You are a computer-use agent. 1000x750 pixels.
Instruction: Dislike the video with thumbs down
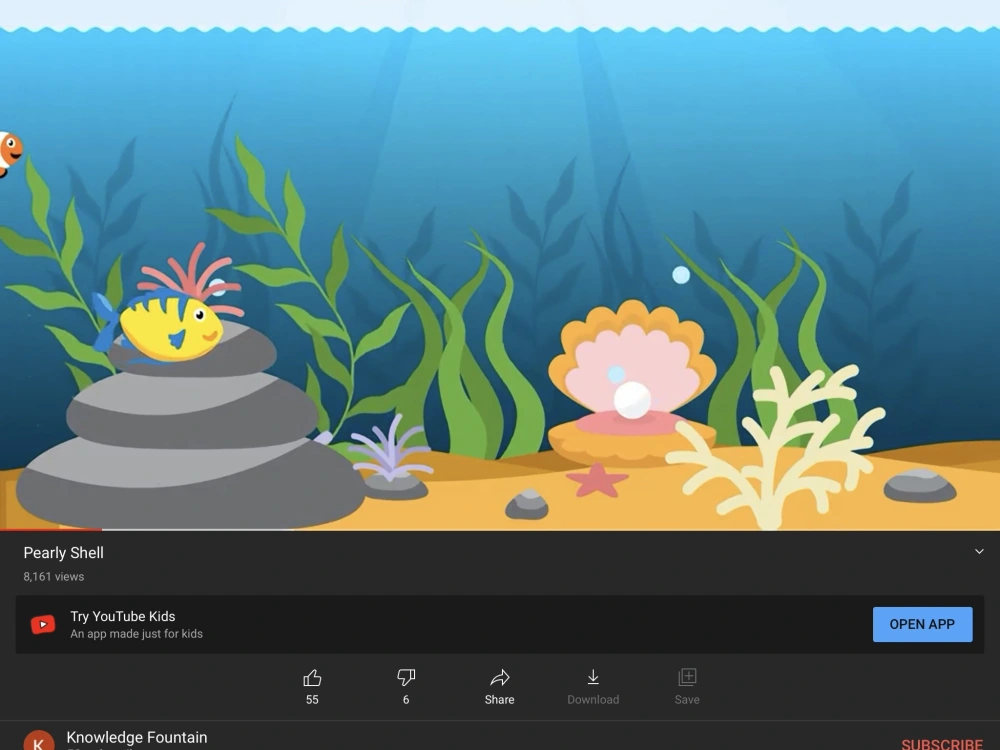pyautogui.click(x=406, y=677)
